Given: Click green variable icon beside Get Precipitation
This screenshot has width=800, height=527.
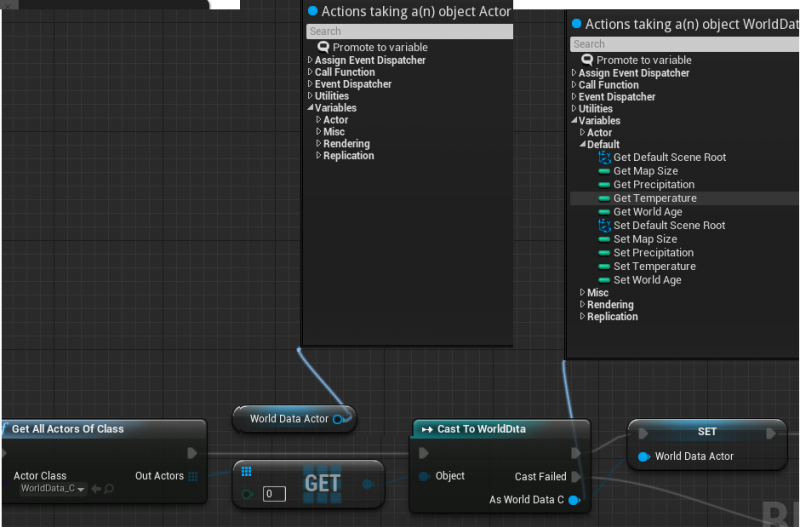Looking at the screenshot, I should (x=604, y=185).
